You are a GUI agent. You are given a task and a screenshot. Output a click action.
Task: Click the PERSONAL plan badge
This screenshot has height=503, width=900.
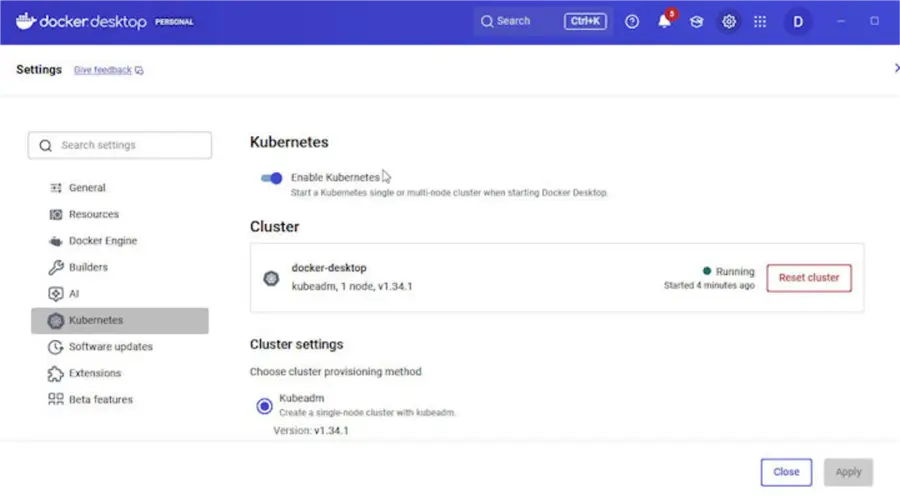pos(174,22)
